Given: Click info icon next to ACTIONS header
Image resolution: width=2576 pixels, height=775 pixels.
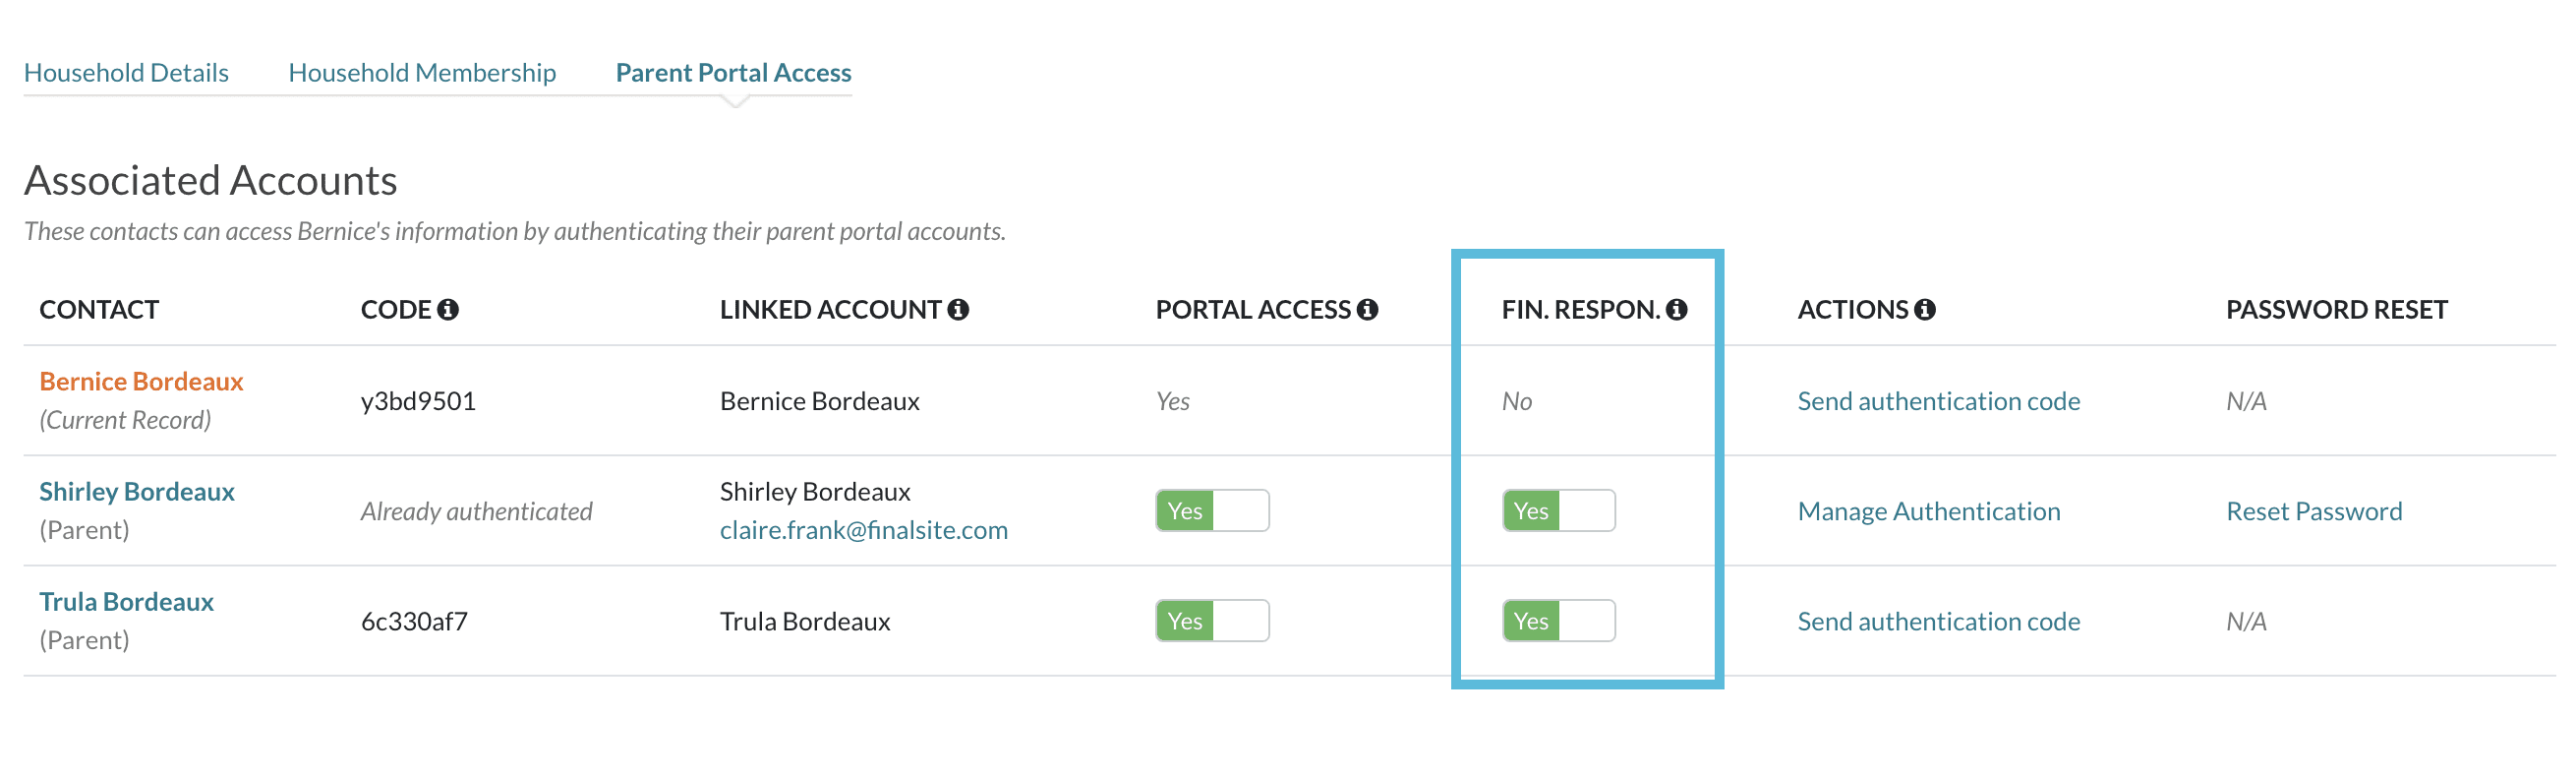Looking at the screenshot, I should [1925, 310].
